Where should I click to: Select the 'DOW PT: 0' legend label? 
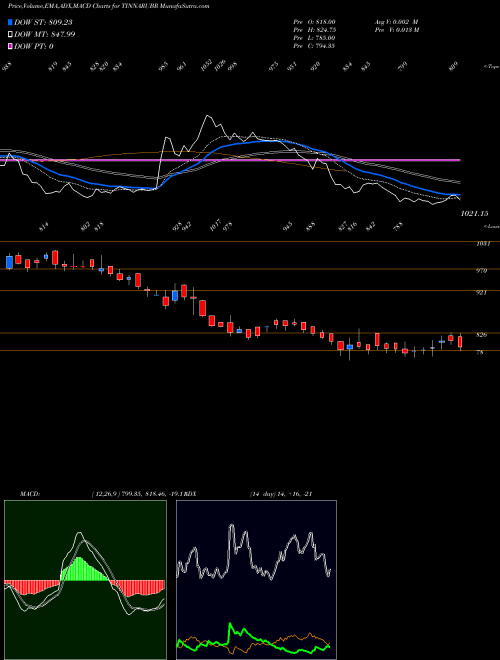click(x=33, y=47)
